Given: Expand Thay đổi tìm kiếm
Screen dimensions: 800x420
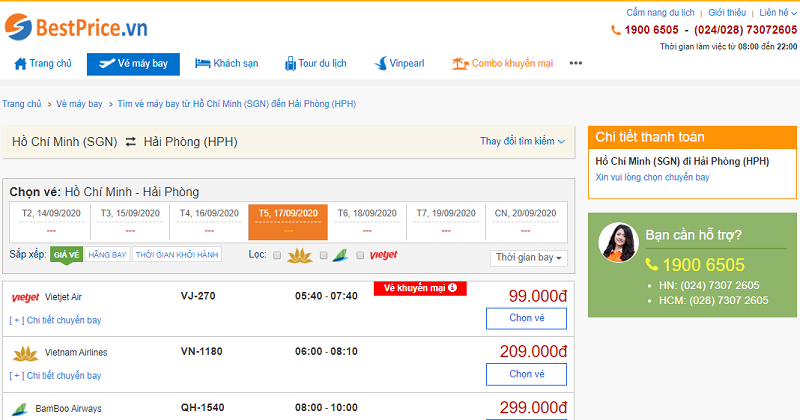Looking at the screenshot, I should [x=522, y=141].
